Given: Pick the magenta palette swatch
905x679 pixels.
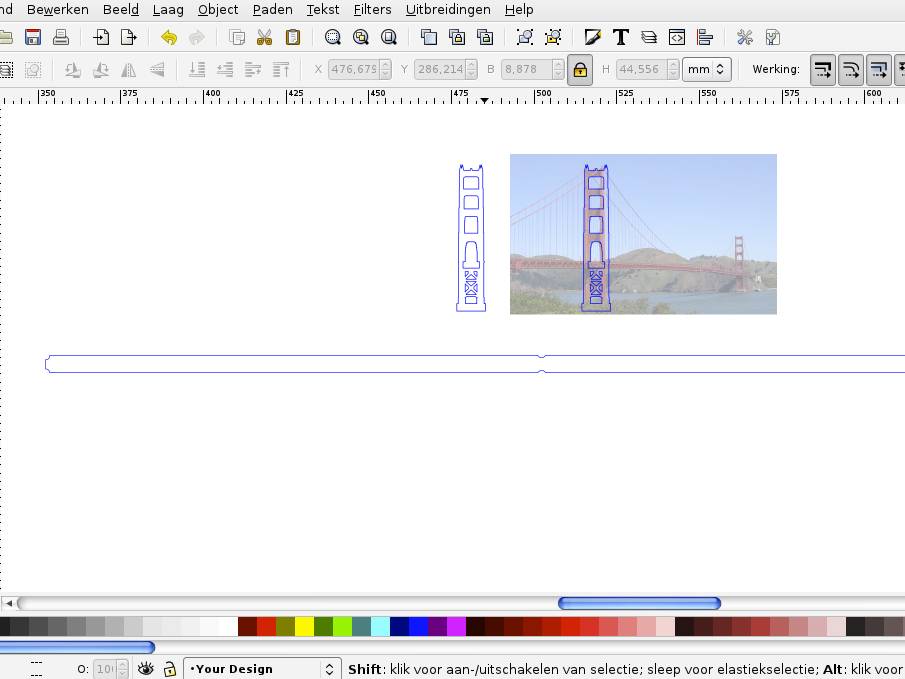Looking at the screenshot, I should coord(456,626).
